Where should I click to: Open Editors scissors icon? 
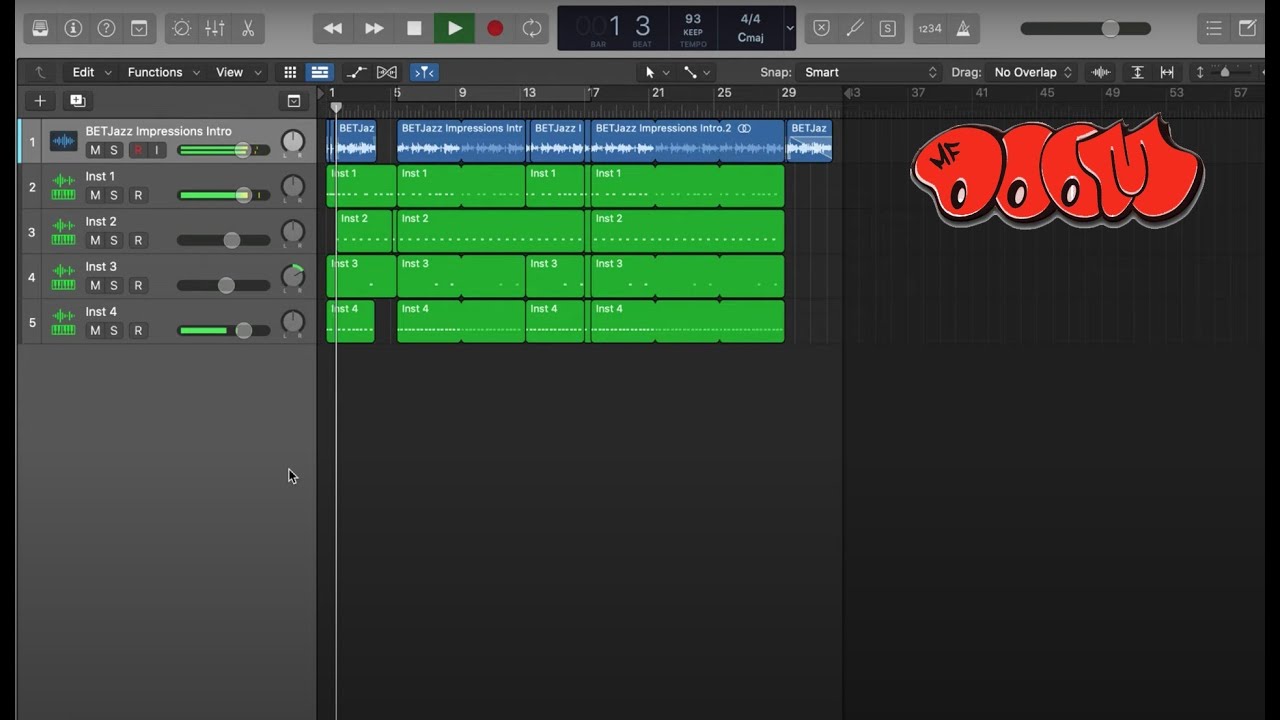tap(248, 28)
